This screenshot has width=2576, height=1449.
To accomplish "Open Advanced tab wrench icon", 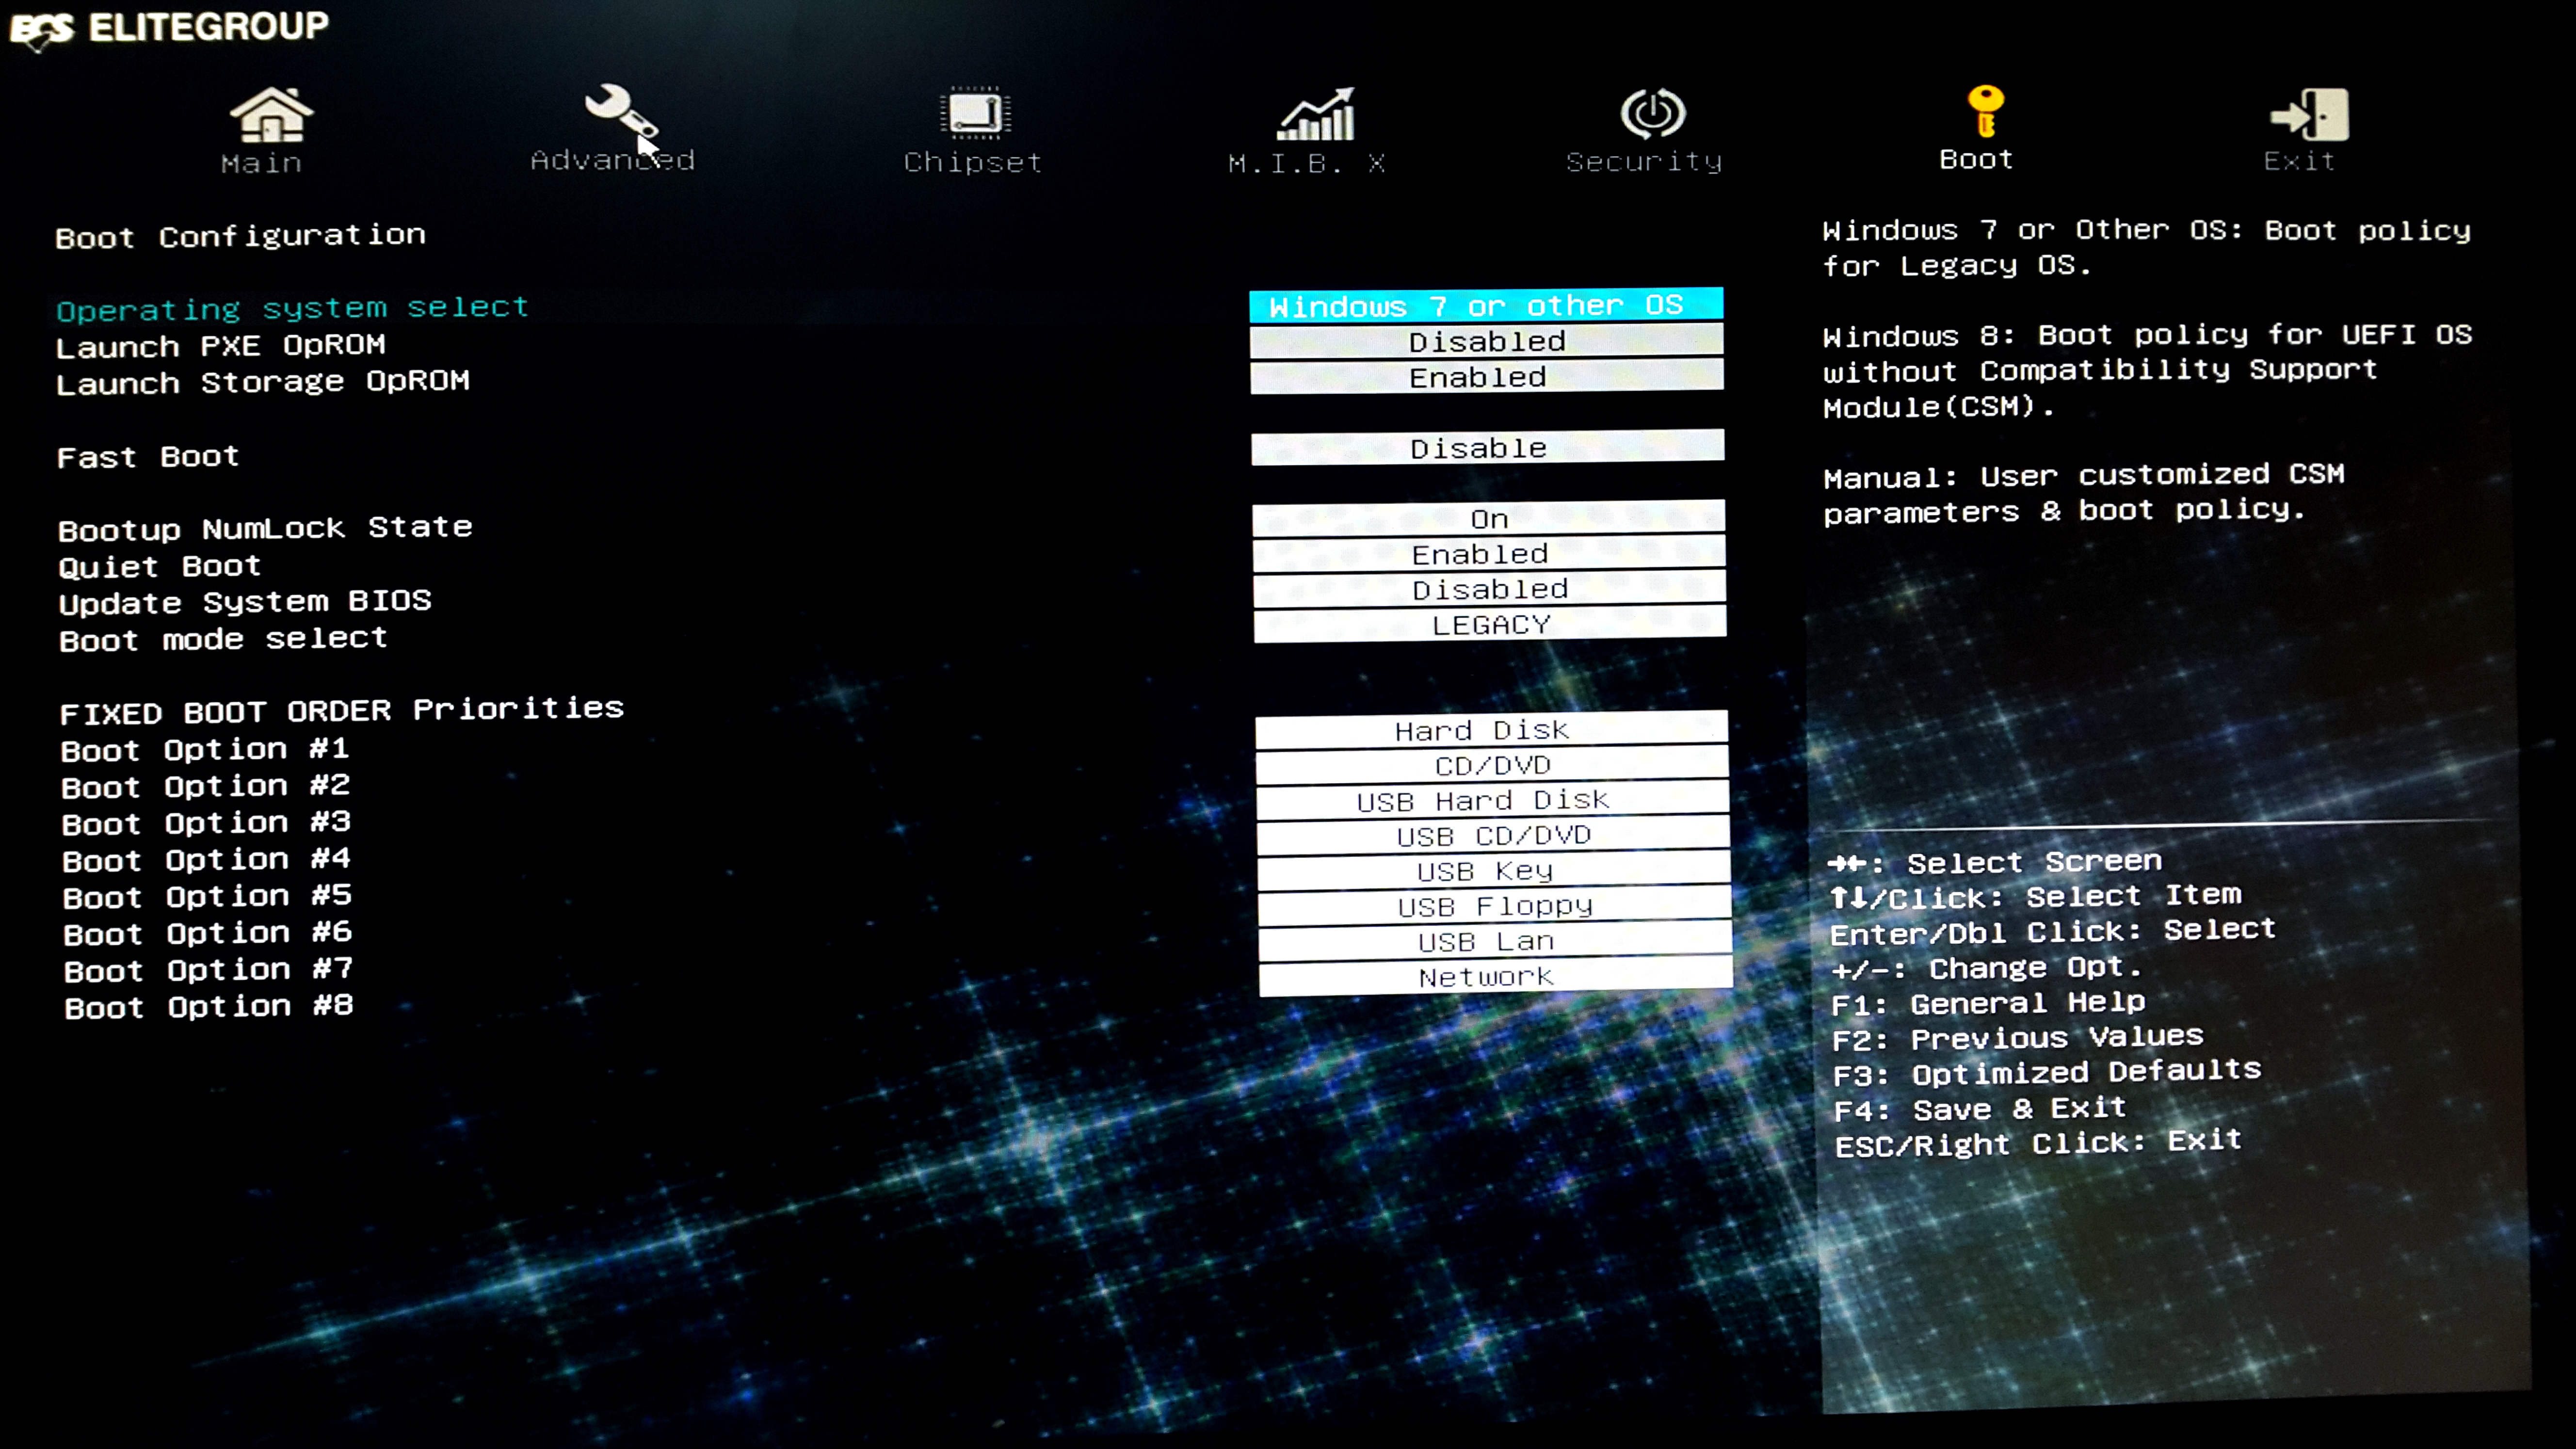I will [x=621, y=112].
